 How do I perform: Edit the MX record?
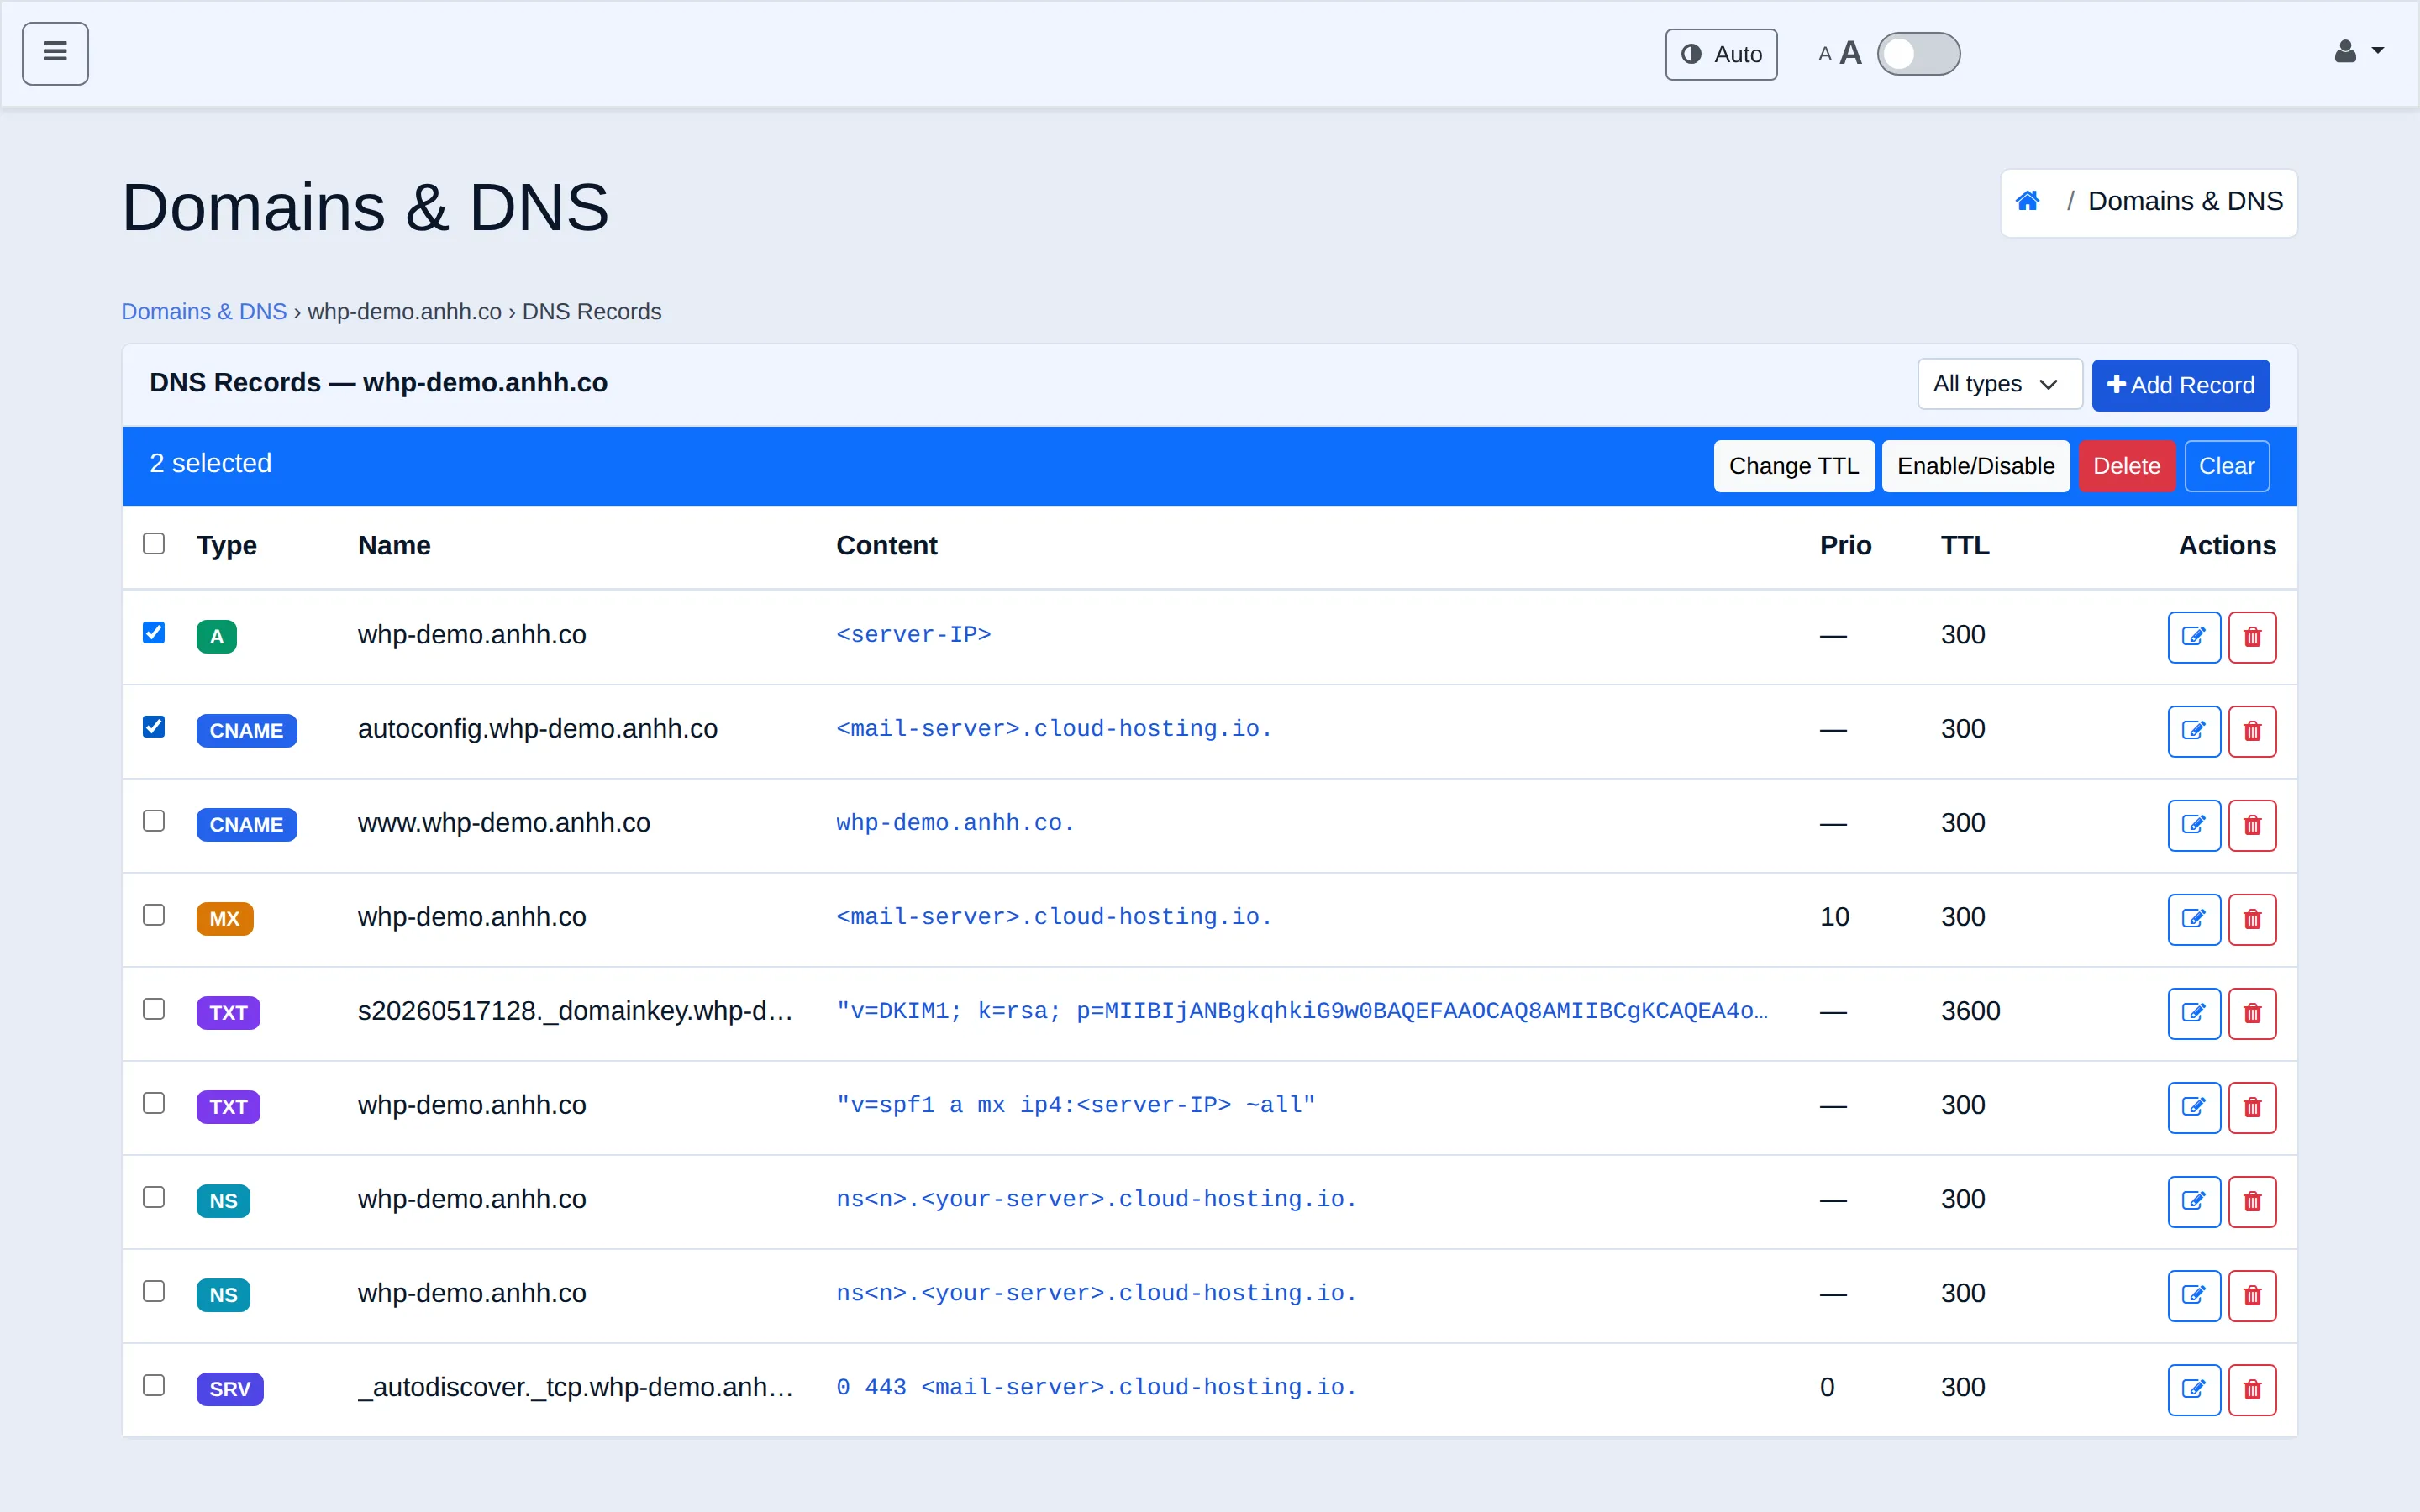point(2194,919)
